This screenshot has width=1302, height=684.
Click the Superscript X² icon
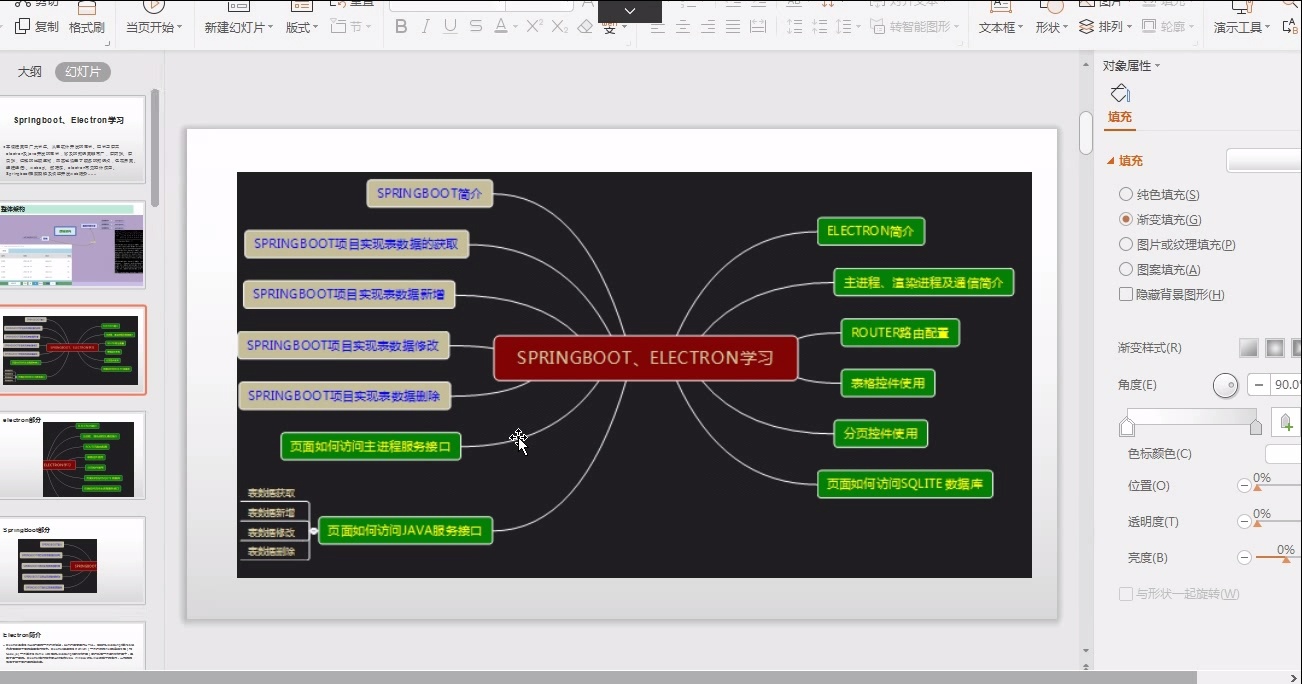[533, 27]
